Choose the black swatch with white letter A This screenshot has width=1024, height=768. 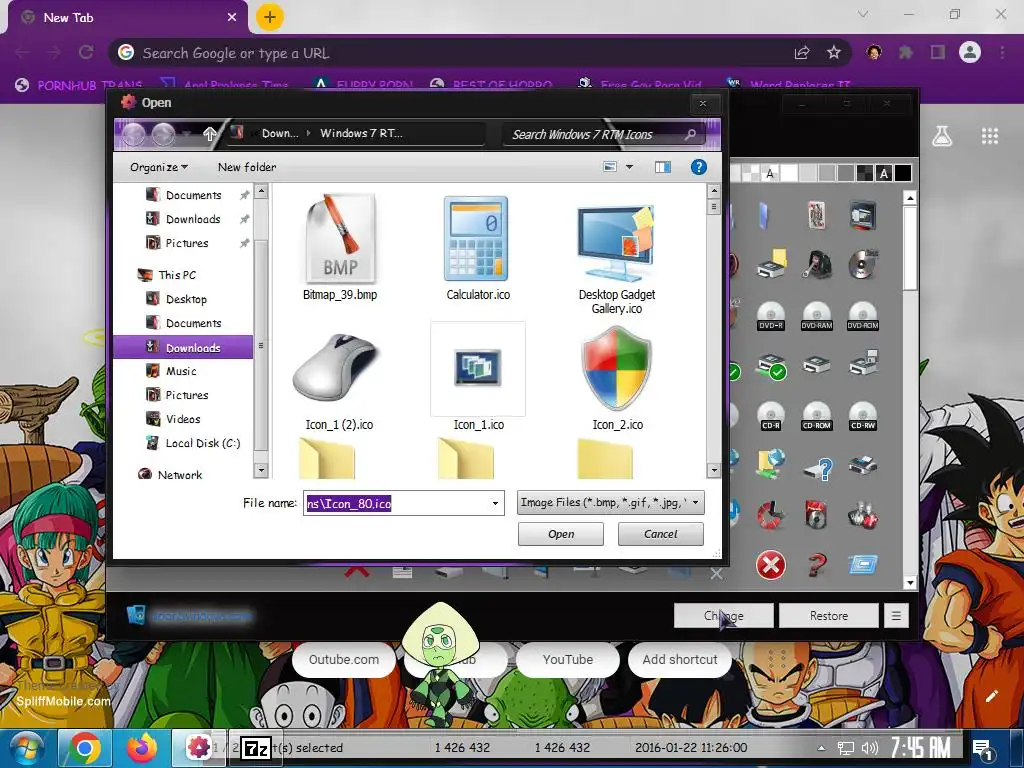click(x=884, y=173)
